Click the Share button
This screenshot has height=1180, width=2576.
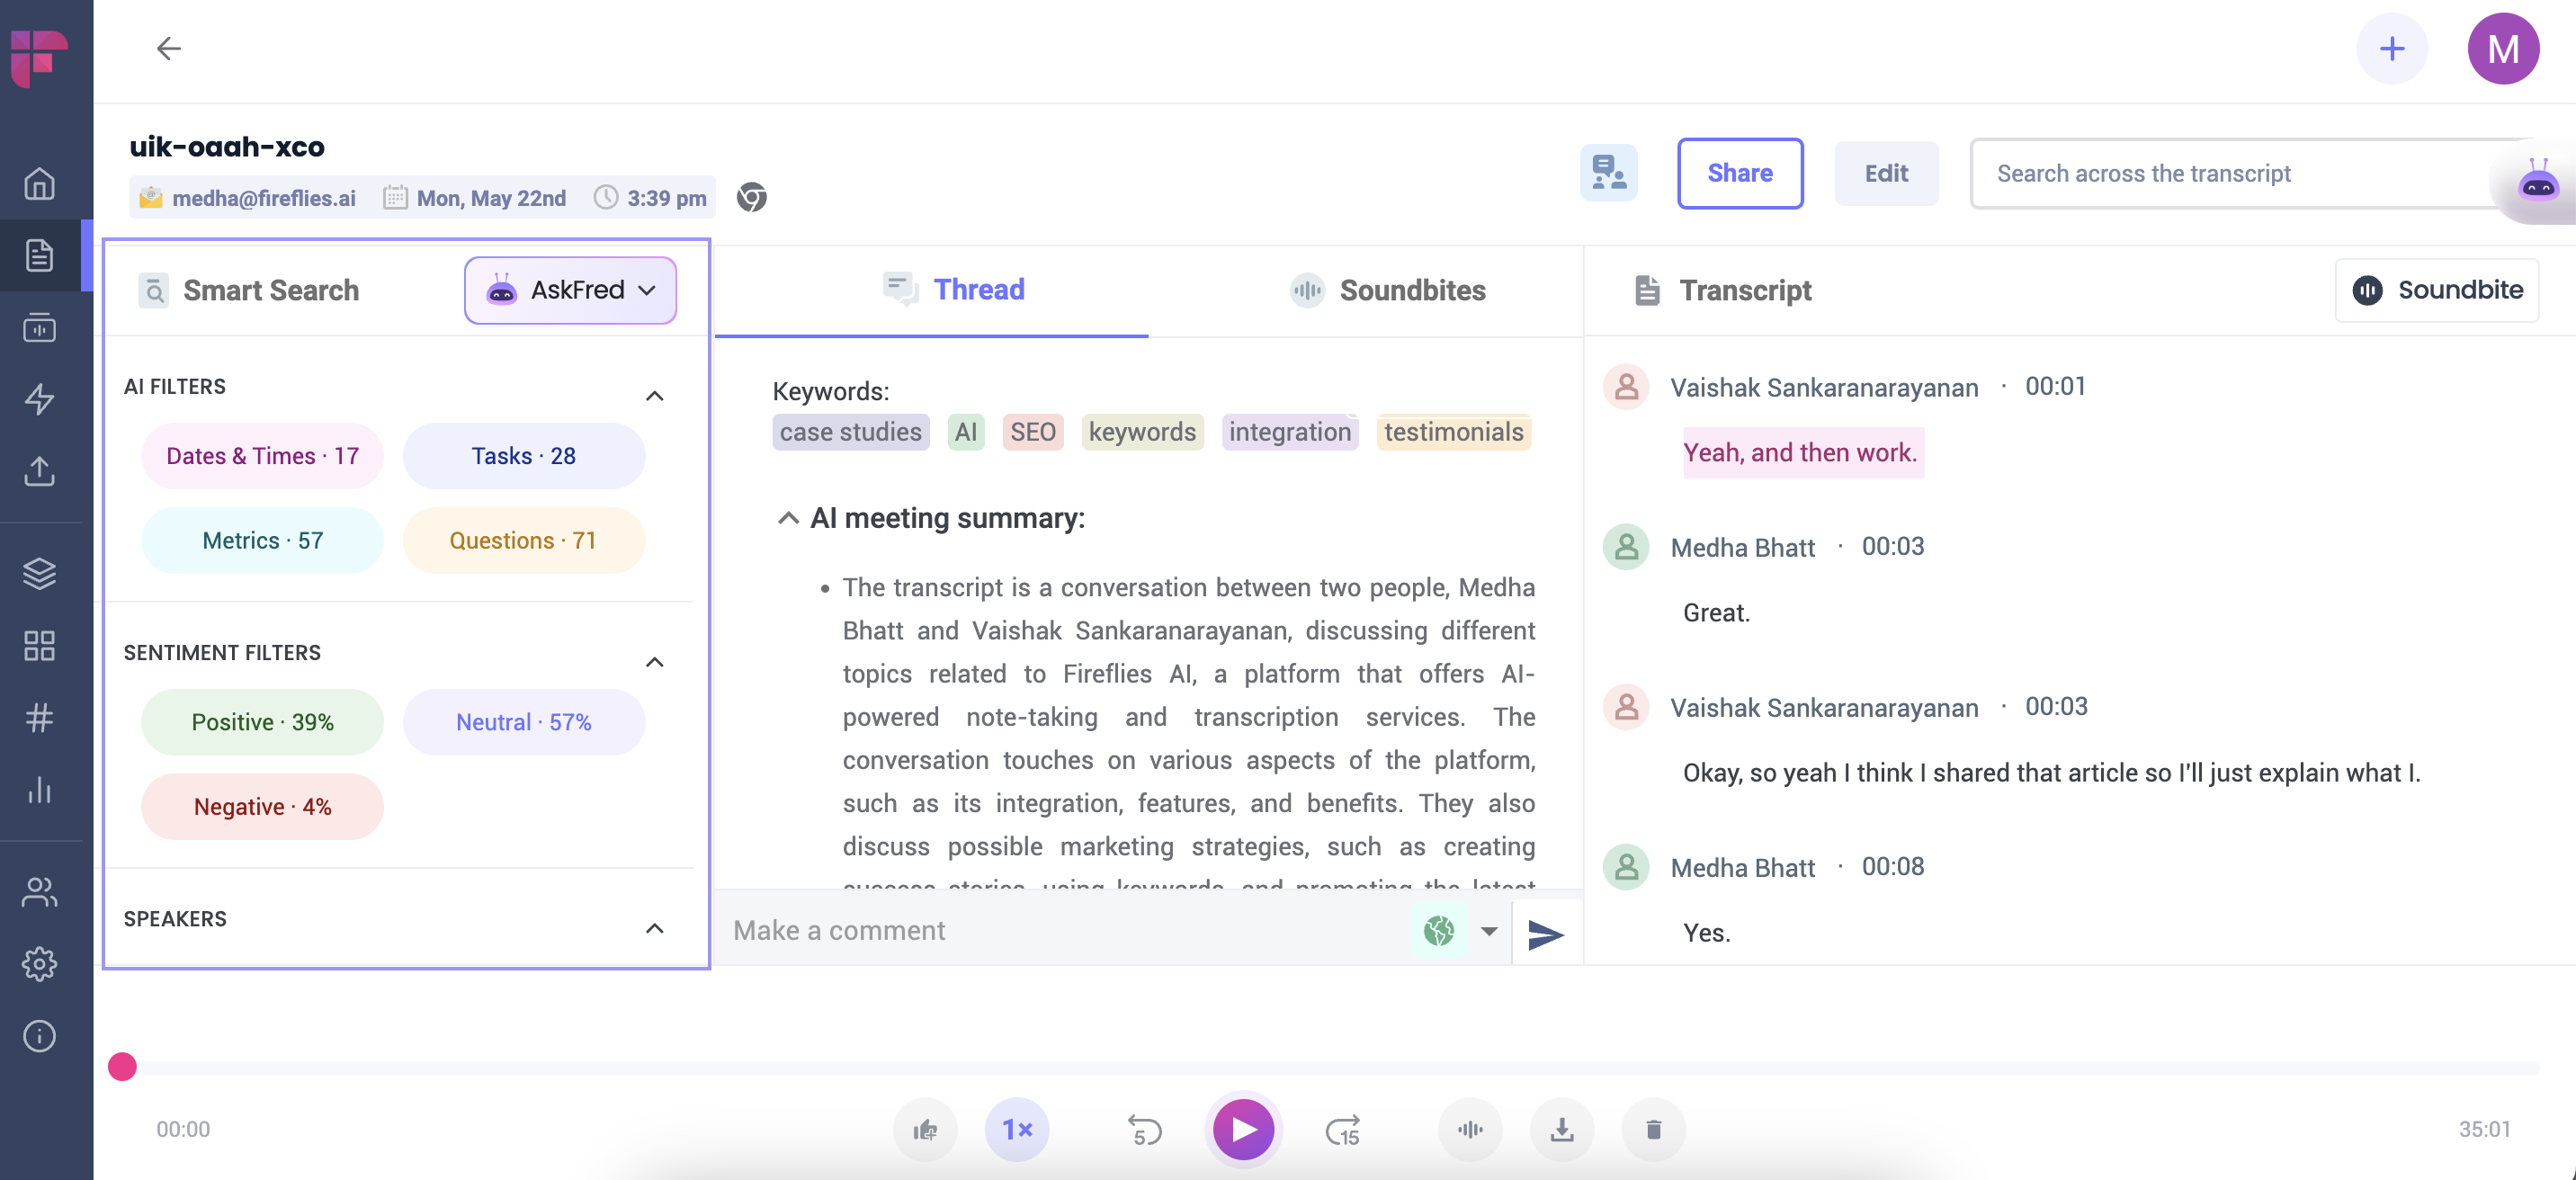point(1739,173)
